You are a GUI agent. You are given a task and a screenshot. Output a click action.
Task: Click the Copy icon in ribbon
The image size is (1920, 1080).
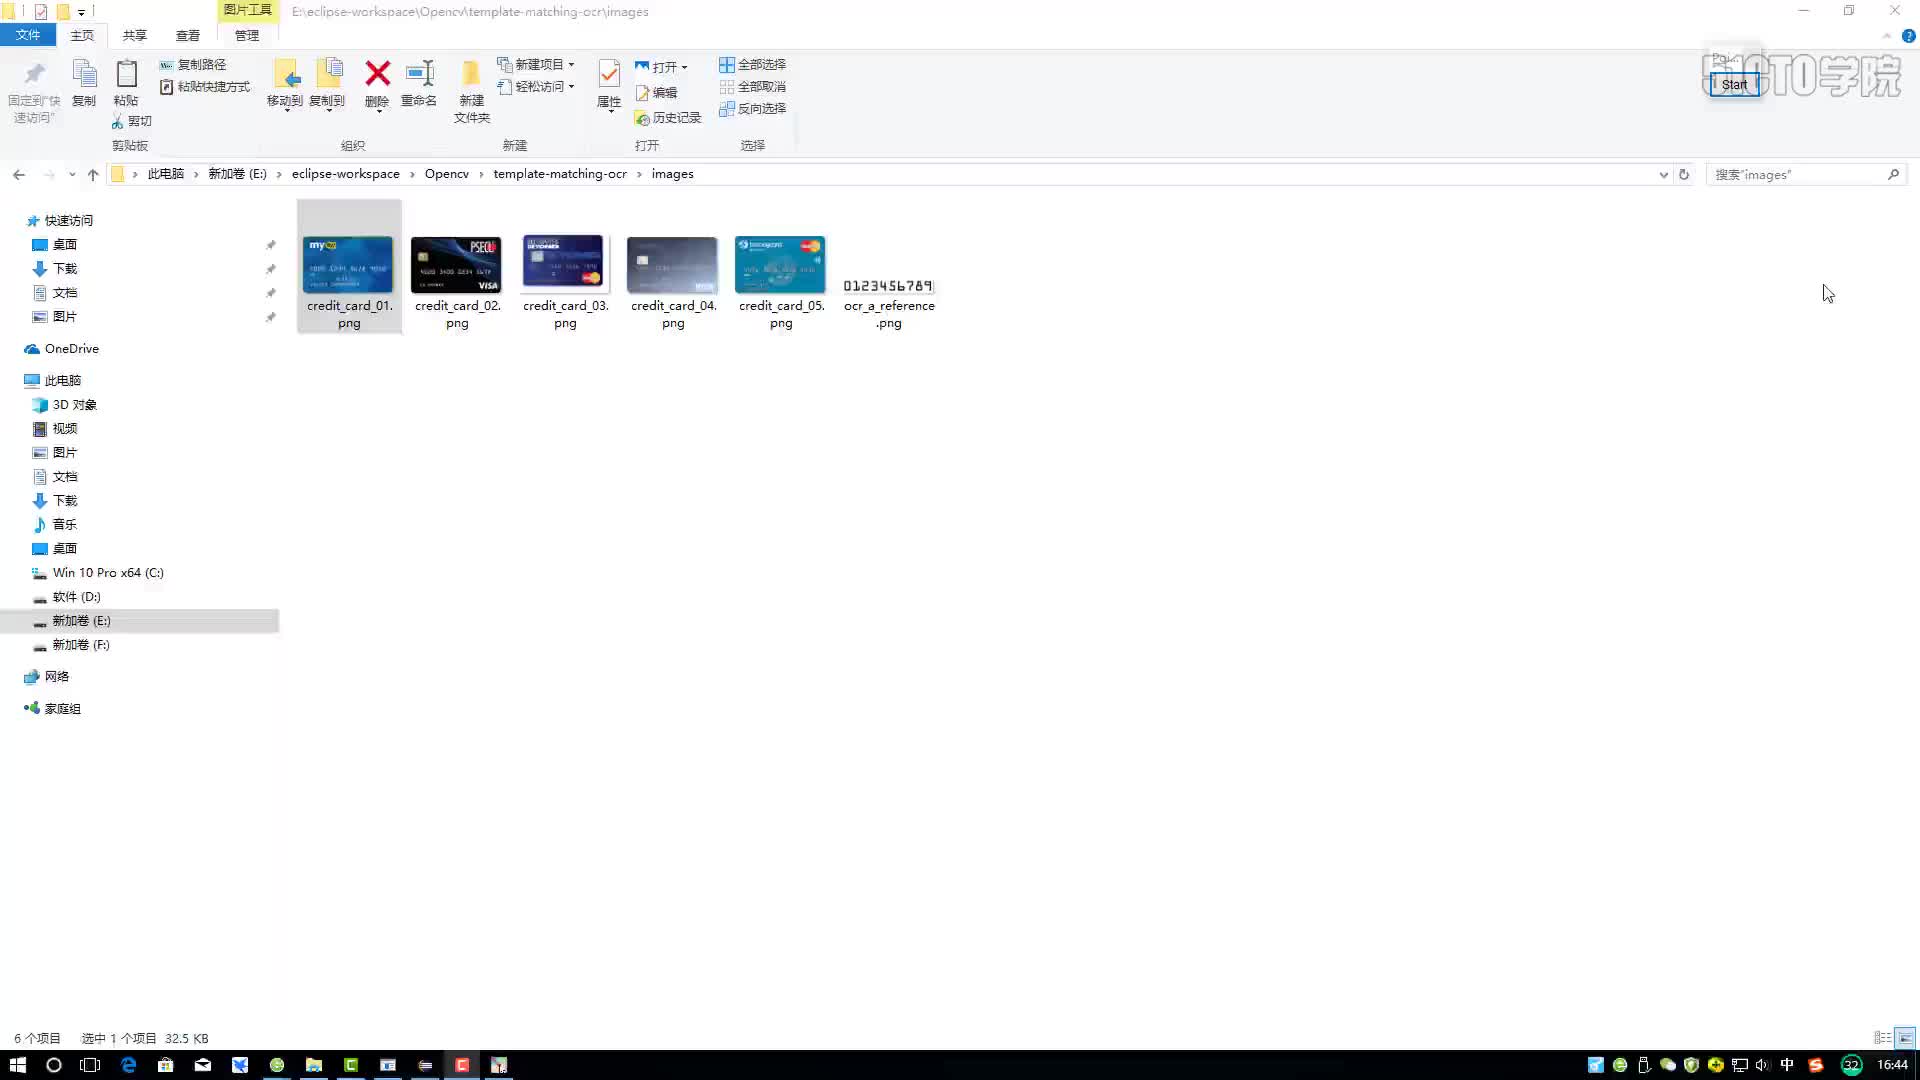84,75
